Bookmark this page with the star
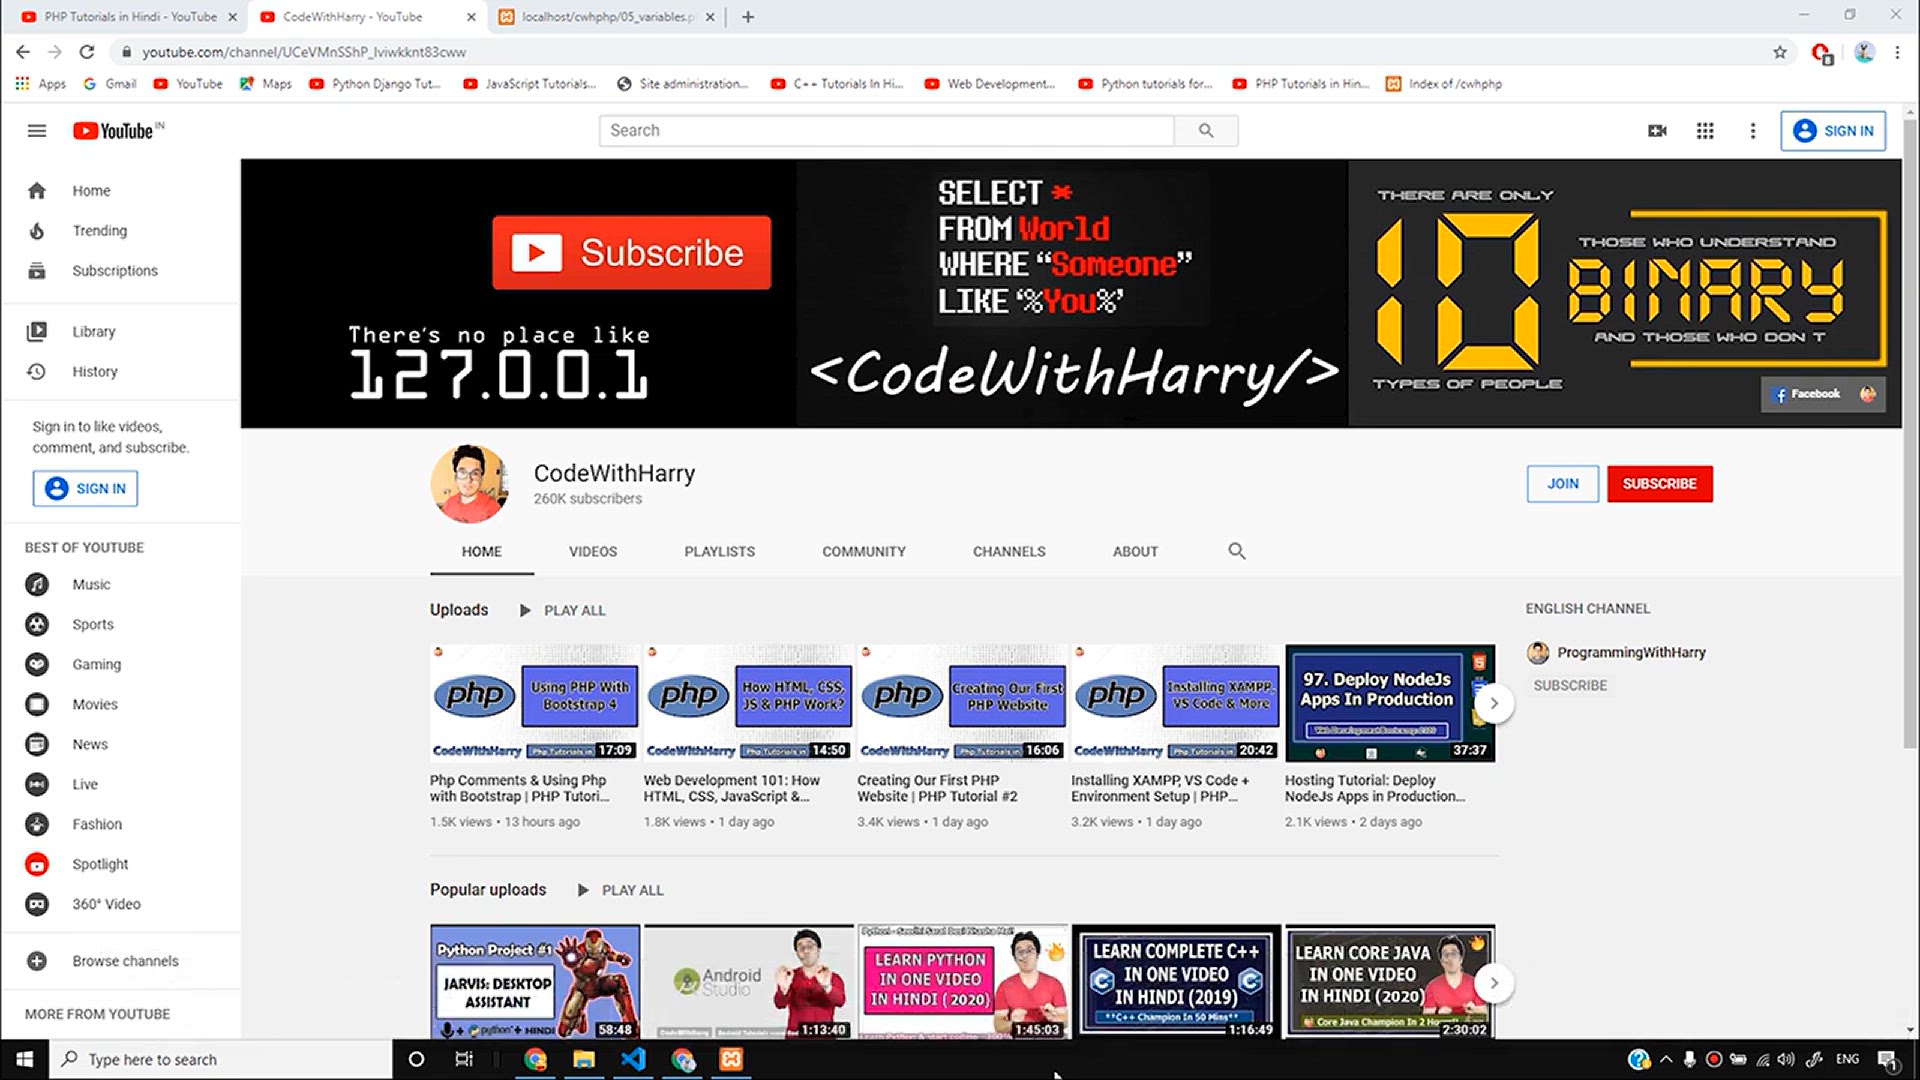This screenshot has width=1920, height=1080. [x=1780, y=52]
